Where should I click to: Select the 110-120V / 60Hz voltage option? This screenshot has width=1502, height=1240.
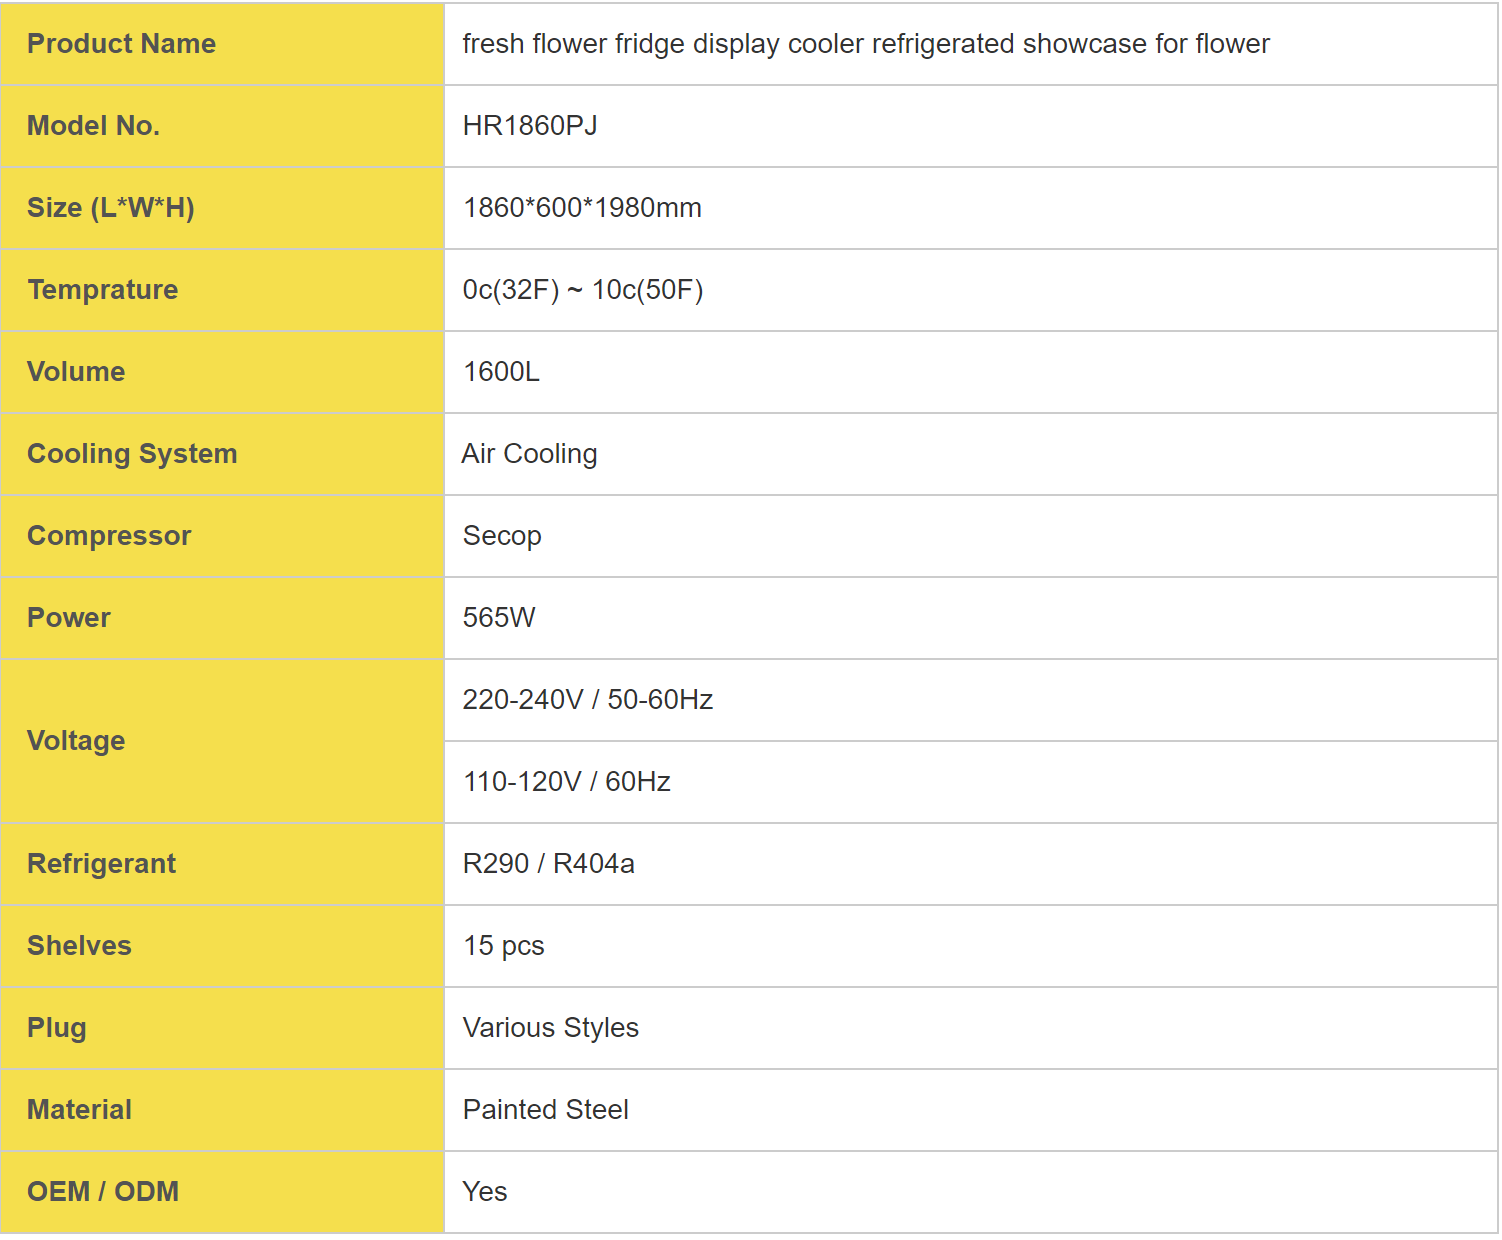pos(566,782)
